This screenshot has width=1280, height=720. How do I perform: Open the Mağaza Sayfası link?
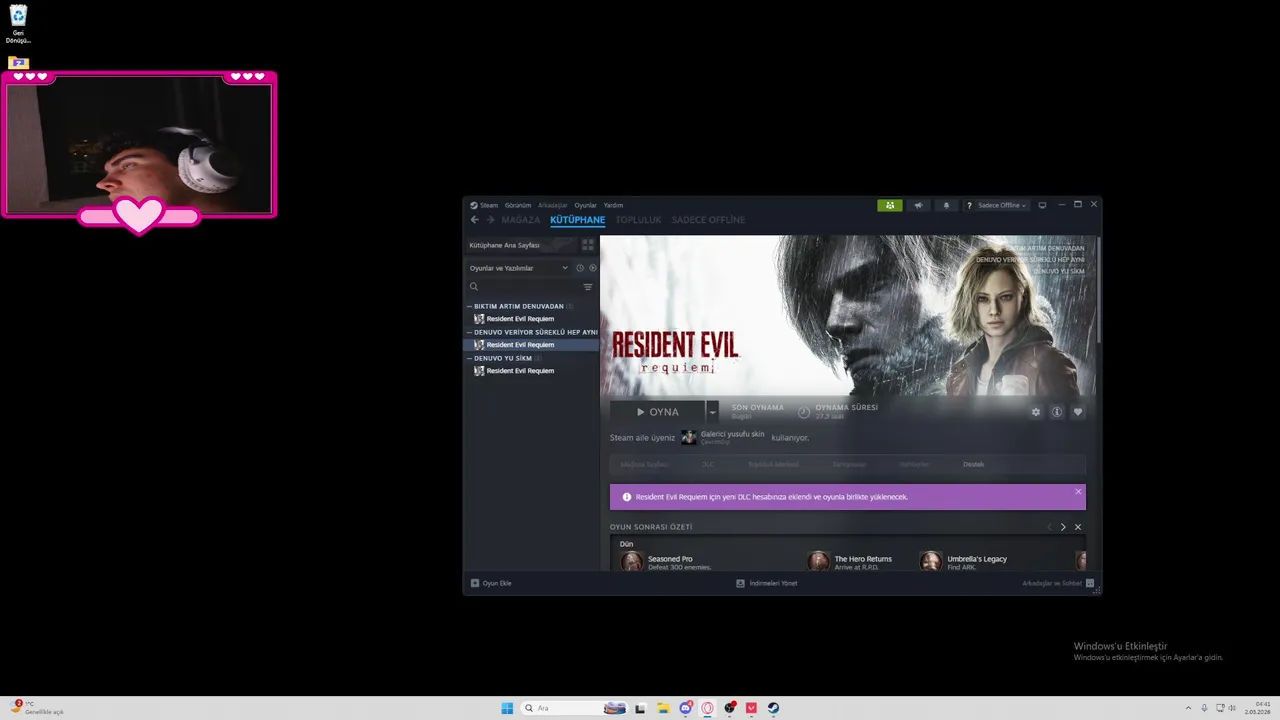click(x=644, y=464)
